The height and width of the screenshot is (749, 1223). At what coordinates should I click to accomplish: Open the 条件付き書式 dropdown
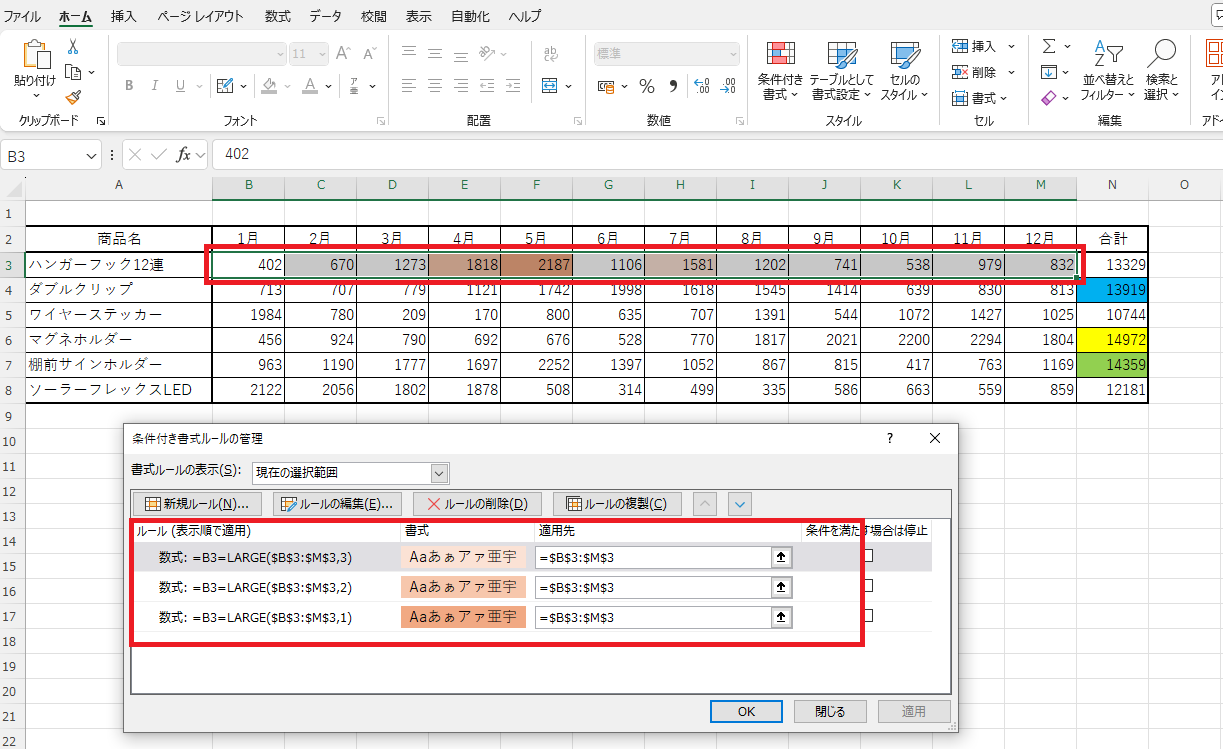coord(780,72)
